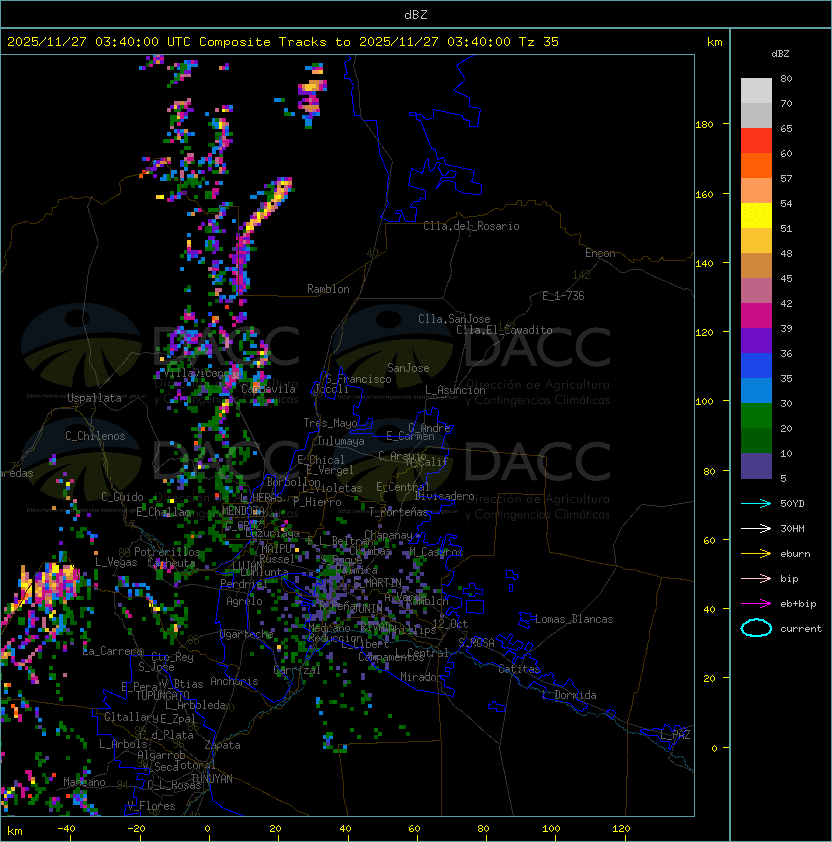Select the light gray 70-80 dBZ swatch
Screen dimensions: 832x842
tap(756, 91)
